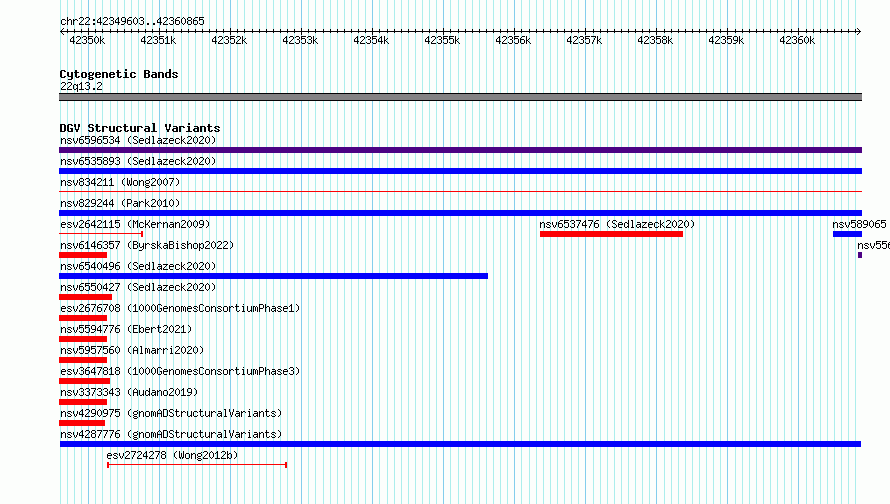The width and height of the screenshot is (890, 504).
Task: Open the nsv834211 (Wong2007) label
Action: [120, 182]
